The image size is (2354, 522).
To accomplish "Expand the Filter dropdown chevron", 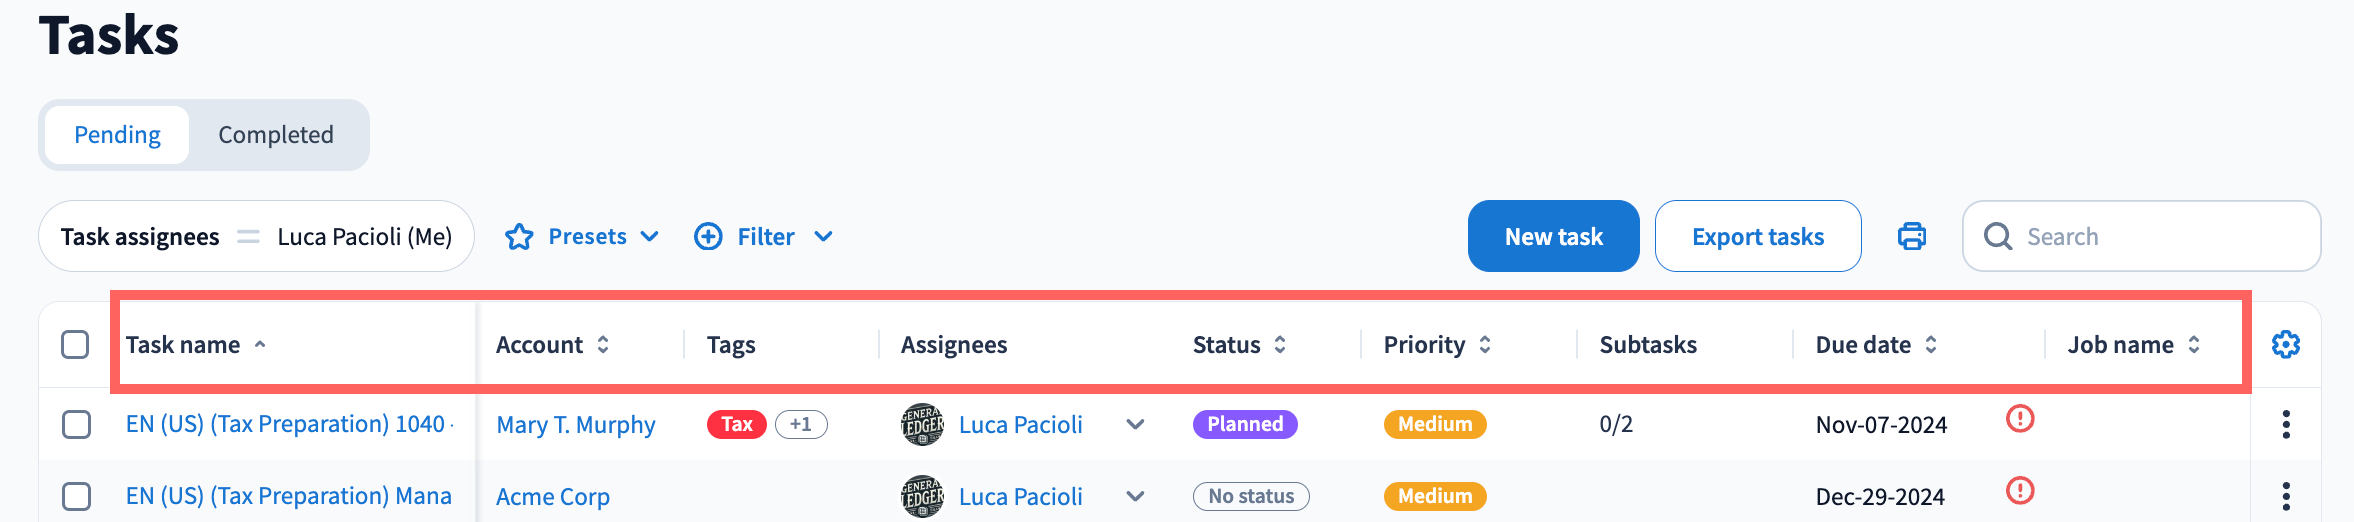I will tap(823, 237).
